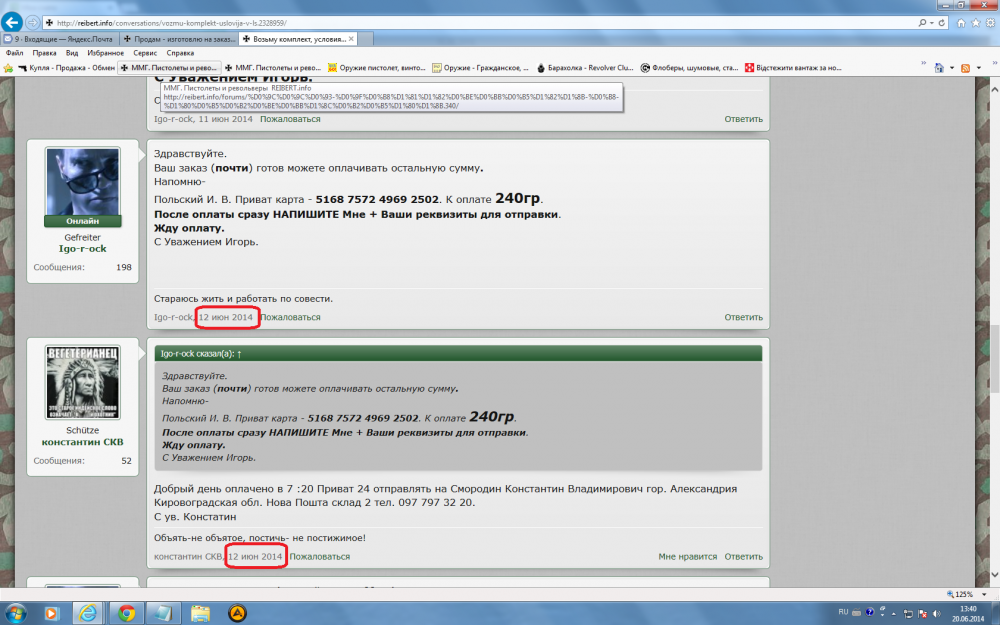
Task: Open Windows Media Player from taskbar
Action: pos(51,614)
